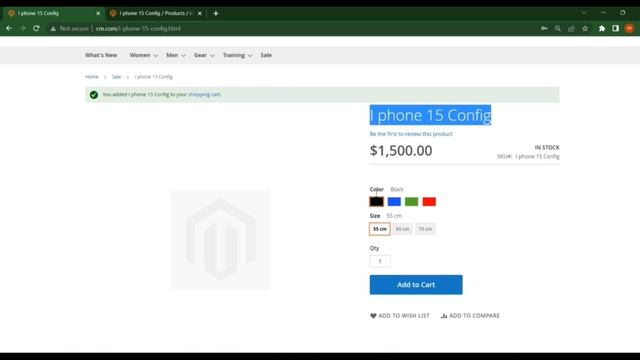Screen dimensions: 640x360
Task: Choose the 65 cm size option
Action: pos(402,229)
